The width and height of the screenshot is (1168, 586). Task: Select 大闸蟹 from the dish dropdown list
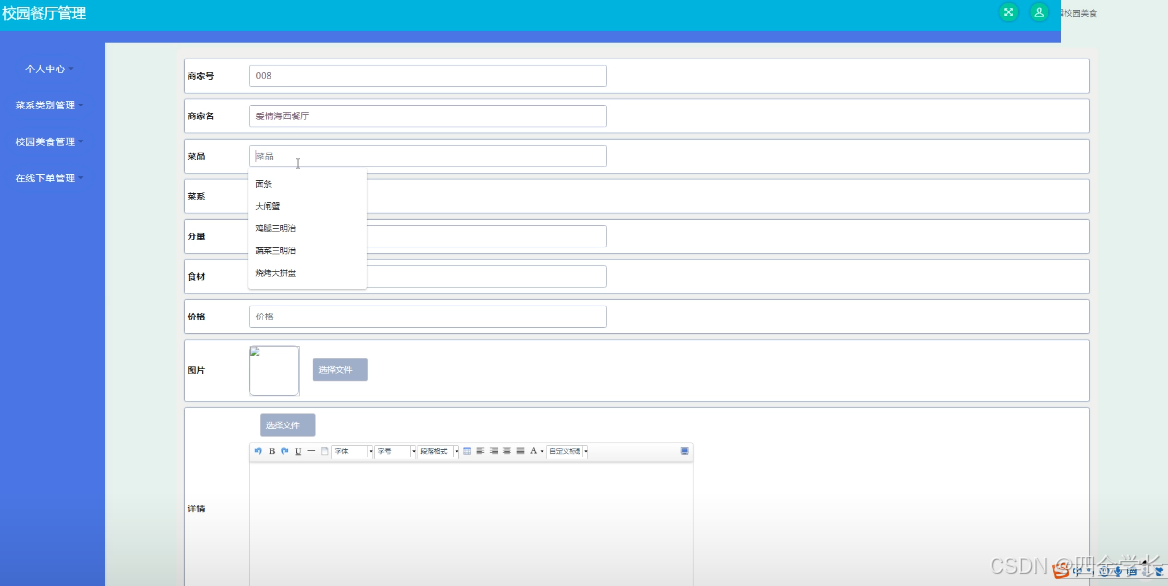[307, 206]
